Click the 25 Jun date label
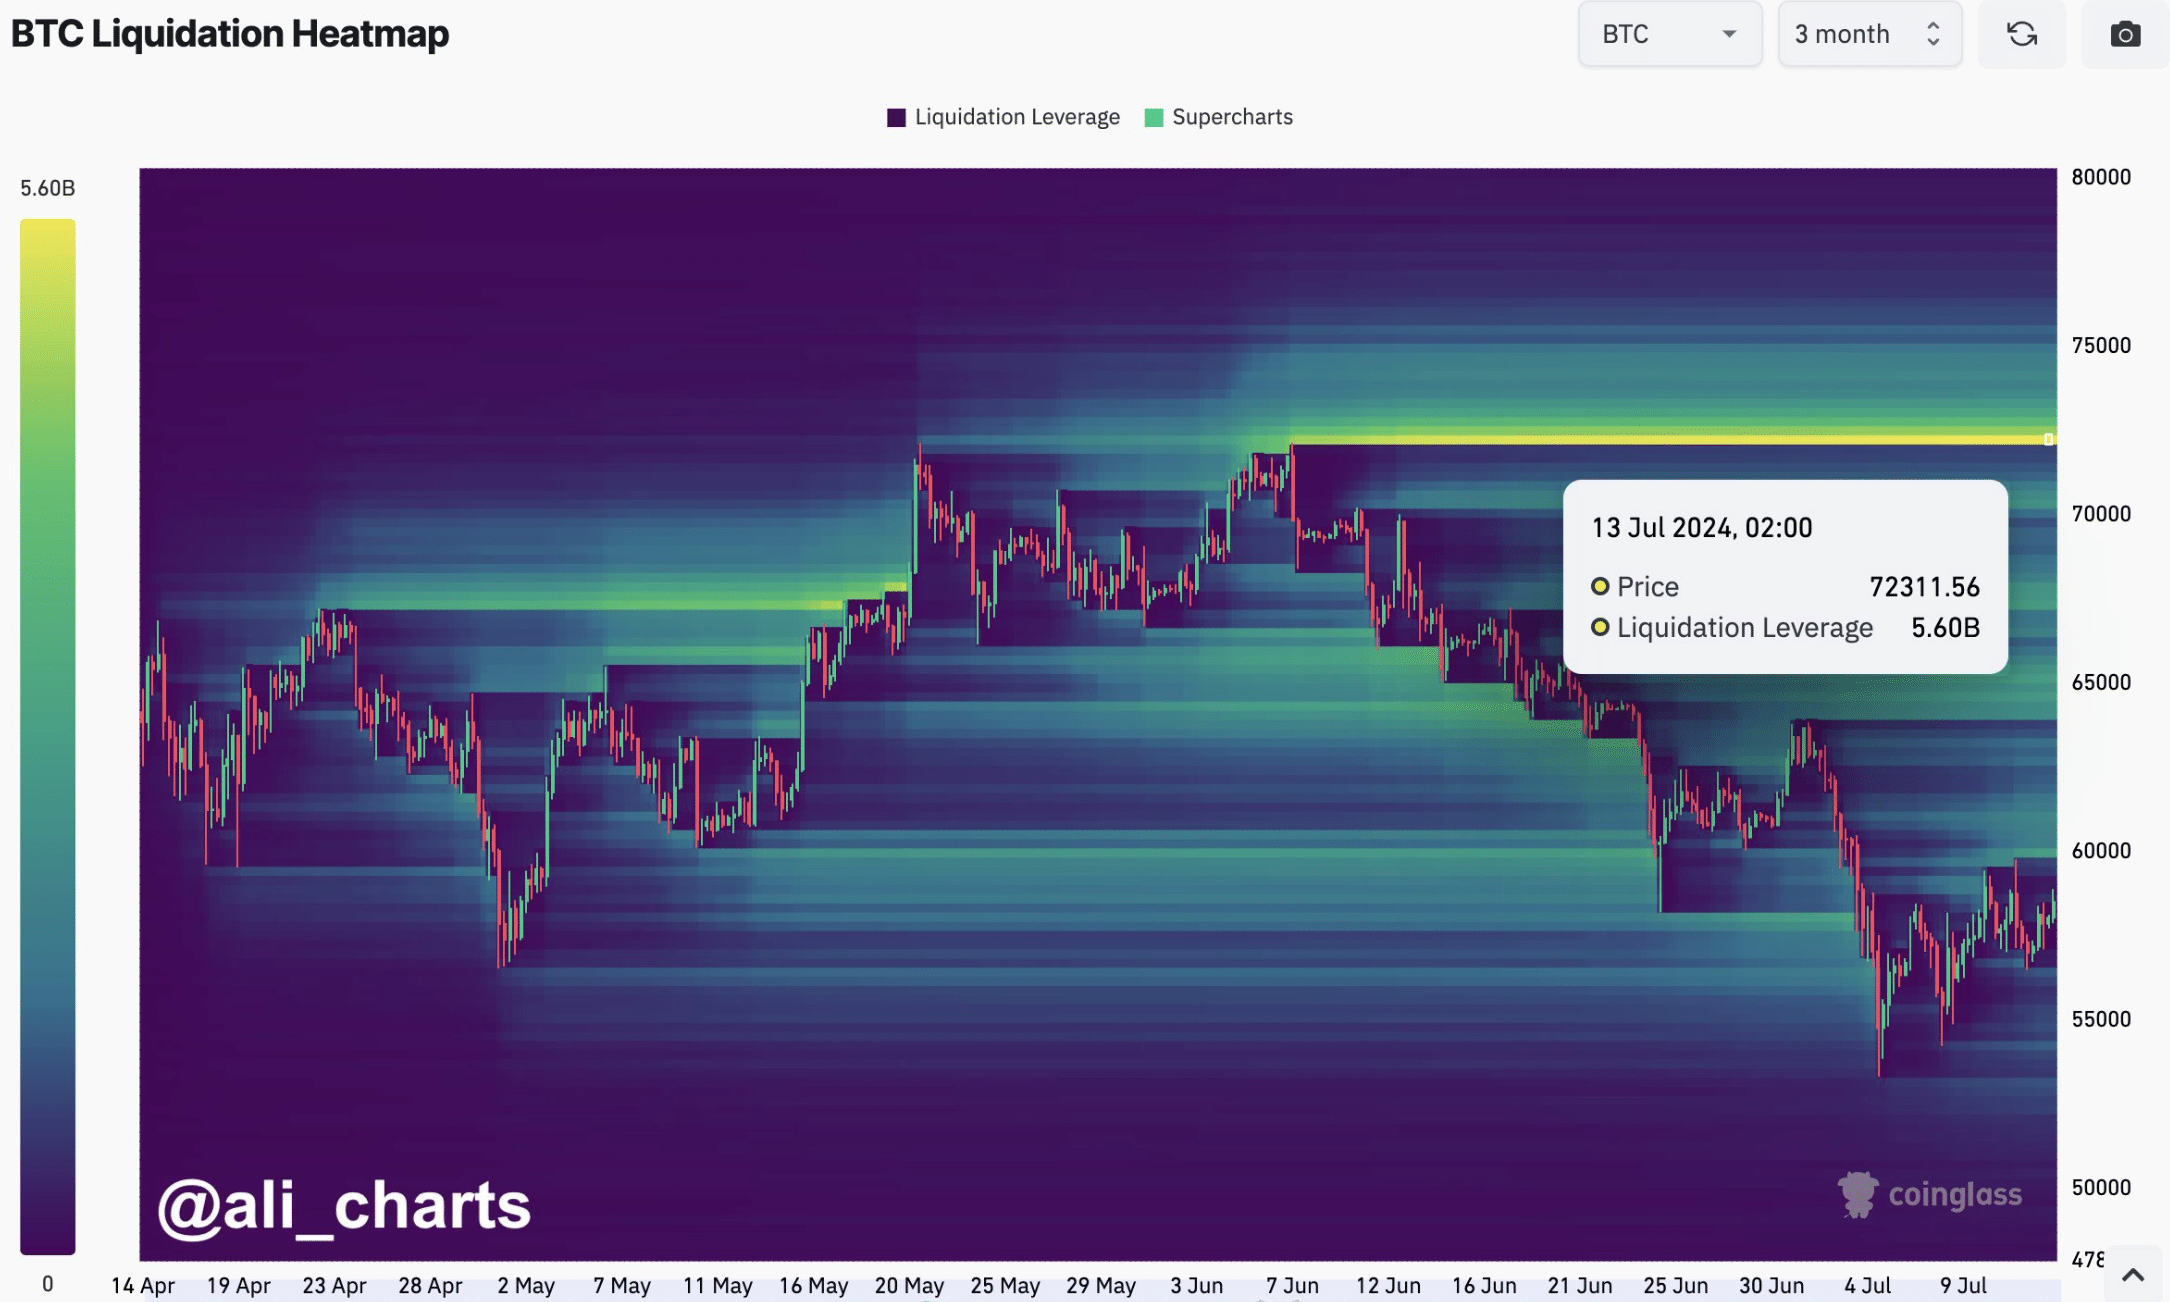2170x1302 pixels. pos(1676,1286)
